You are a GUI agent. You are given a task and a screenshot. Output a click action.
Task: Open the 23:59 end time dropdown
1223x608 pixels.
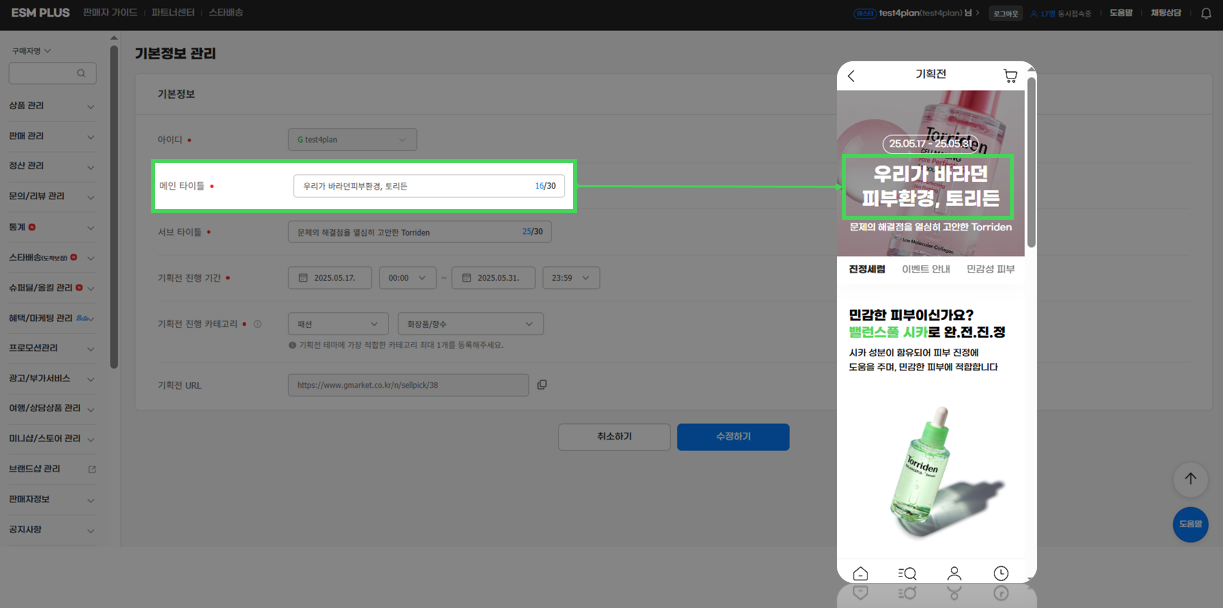coord(570,278)
